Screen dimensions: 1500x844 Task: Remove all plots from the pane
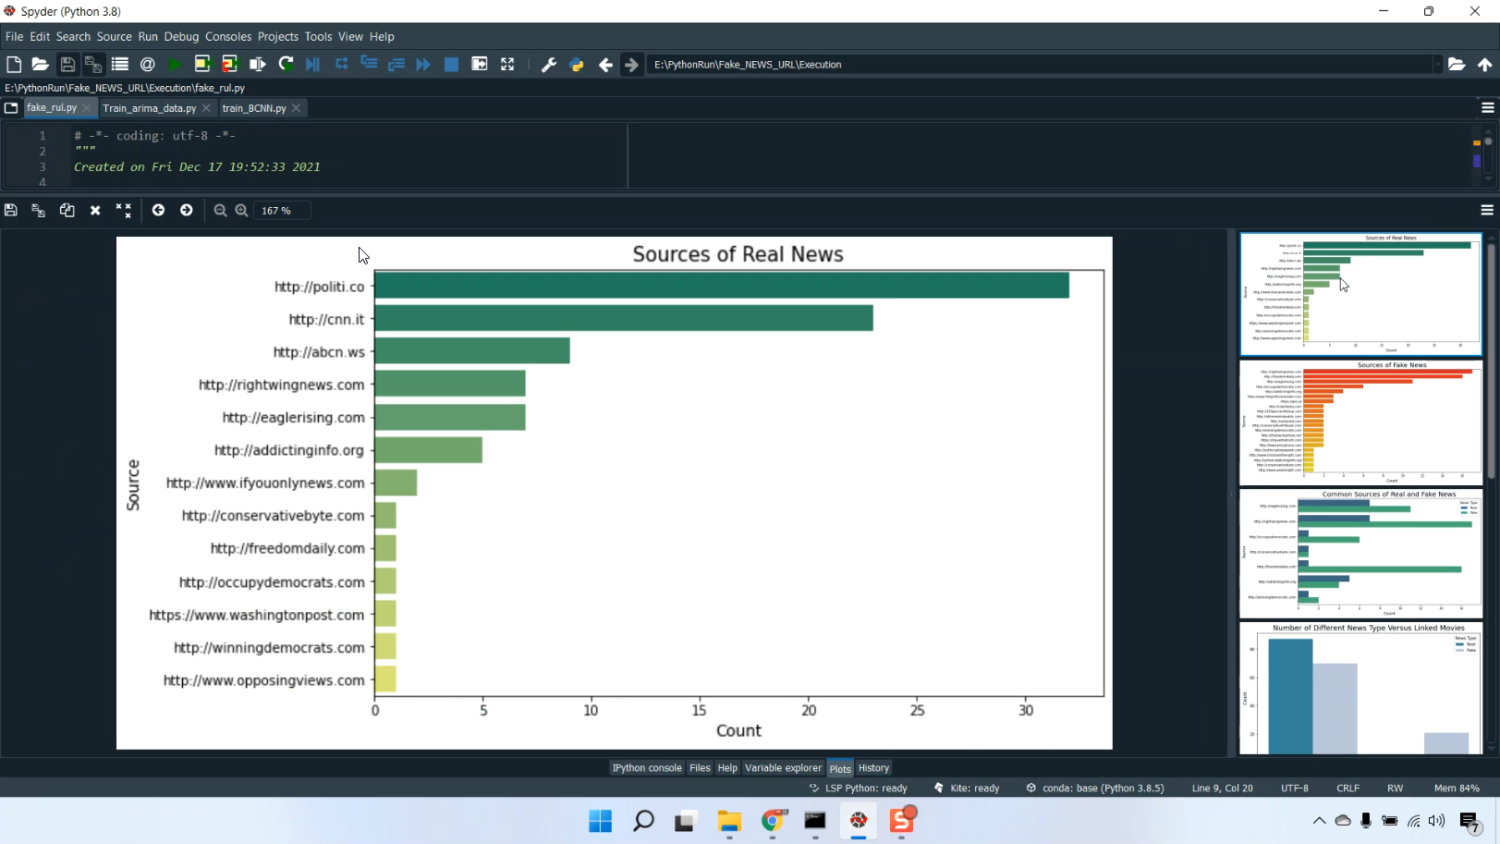click(123, 210)
